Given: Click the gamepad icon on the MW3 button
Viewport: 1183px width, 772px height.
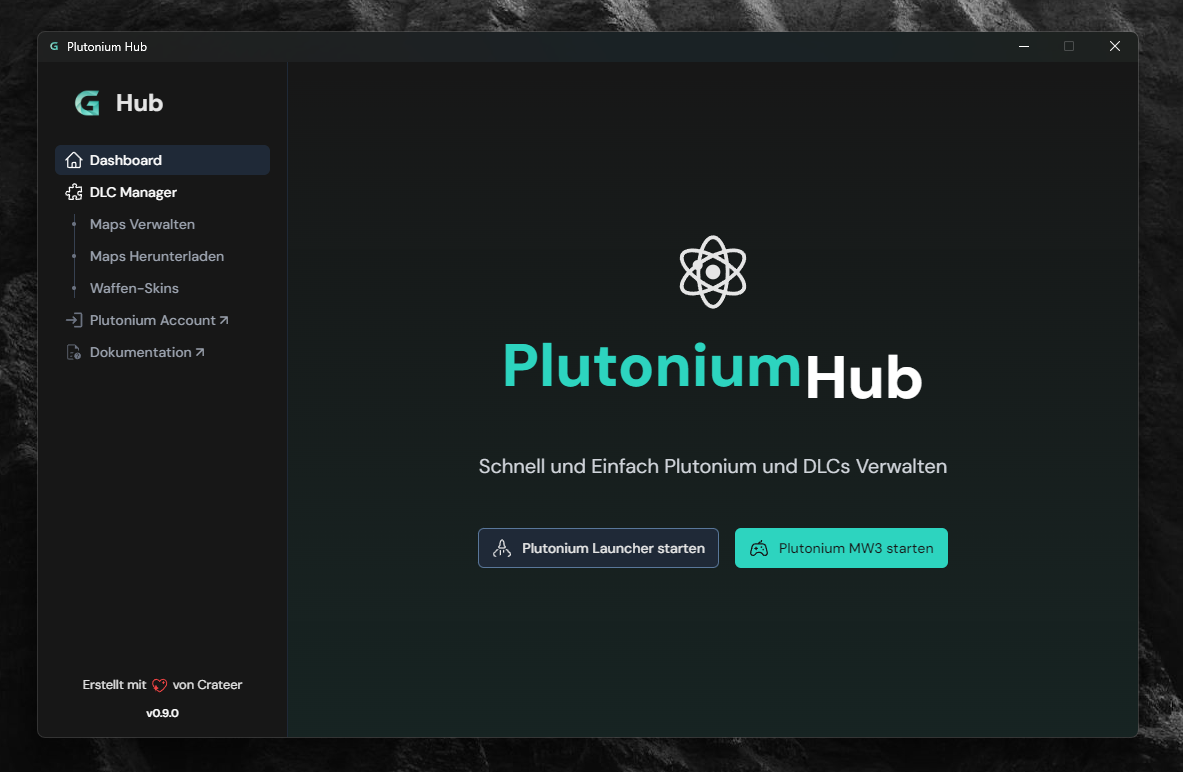Looking at the screenshot, I should [x=760, y=548].
